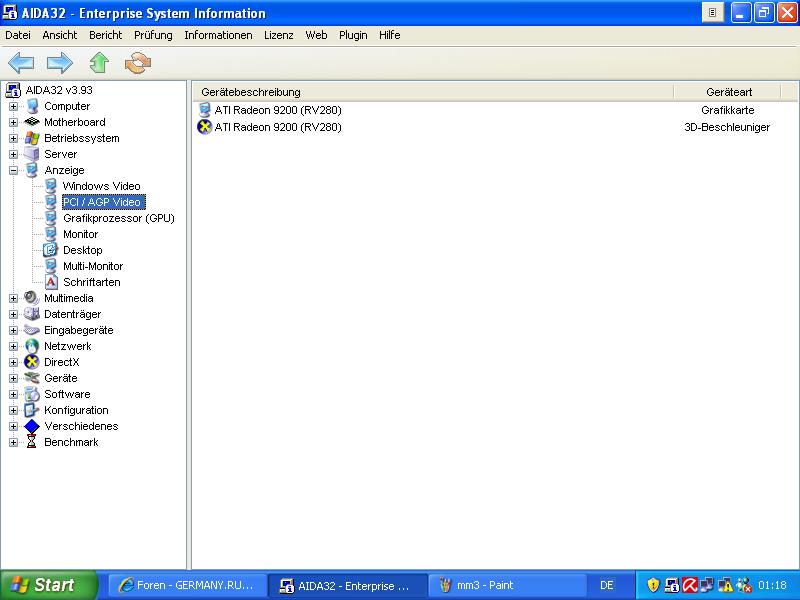This screenshot has width=800, height=600.
Task: Open the Datei menu
Action: click(x=18, y=35)
